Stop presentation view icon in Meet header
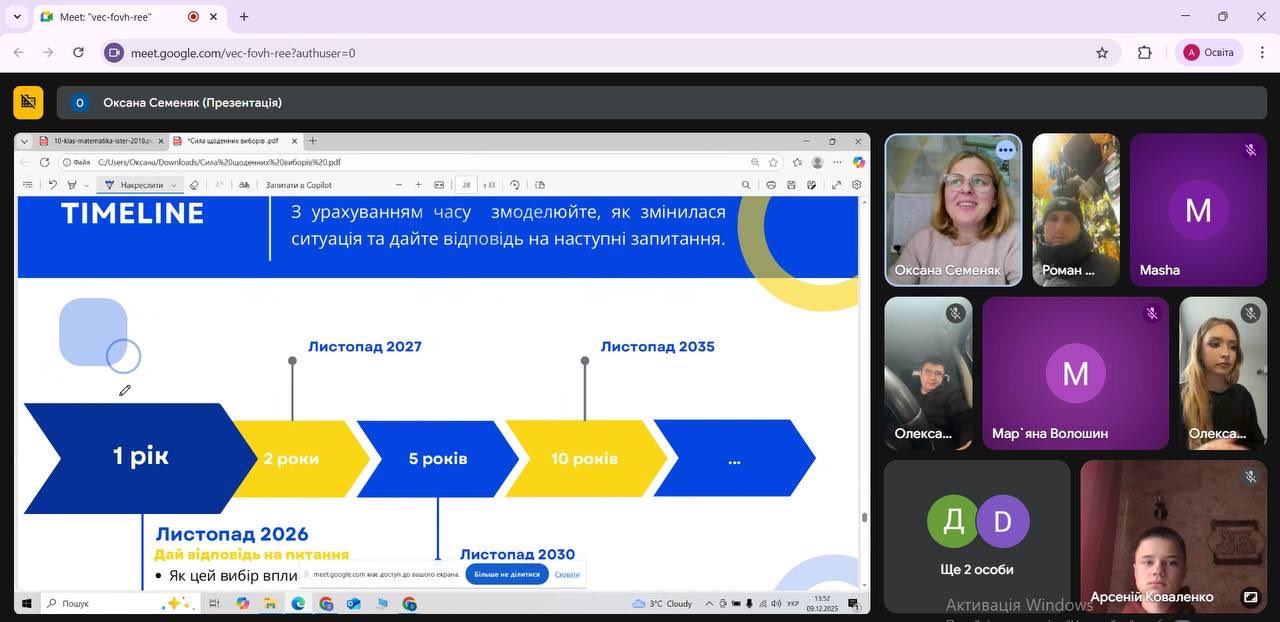Screen dimensions: 1280x622 (28, 102)
